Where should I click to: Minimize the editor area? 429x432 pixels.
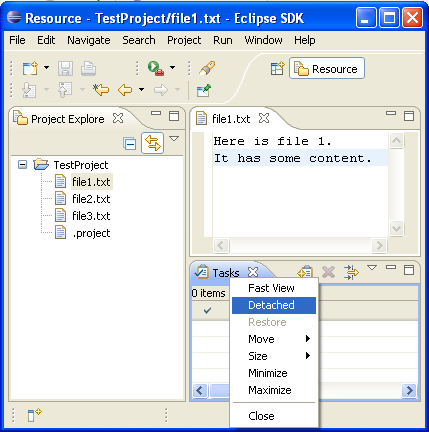coord(391,113)
